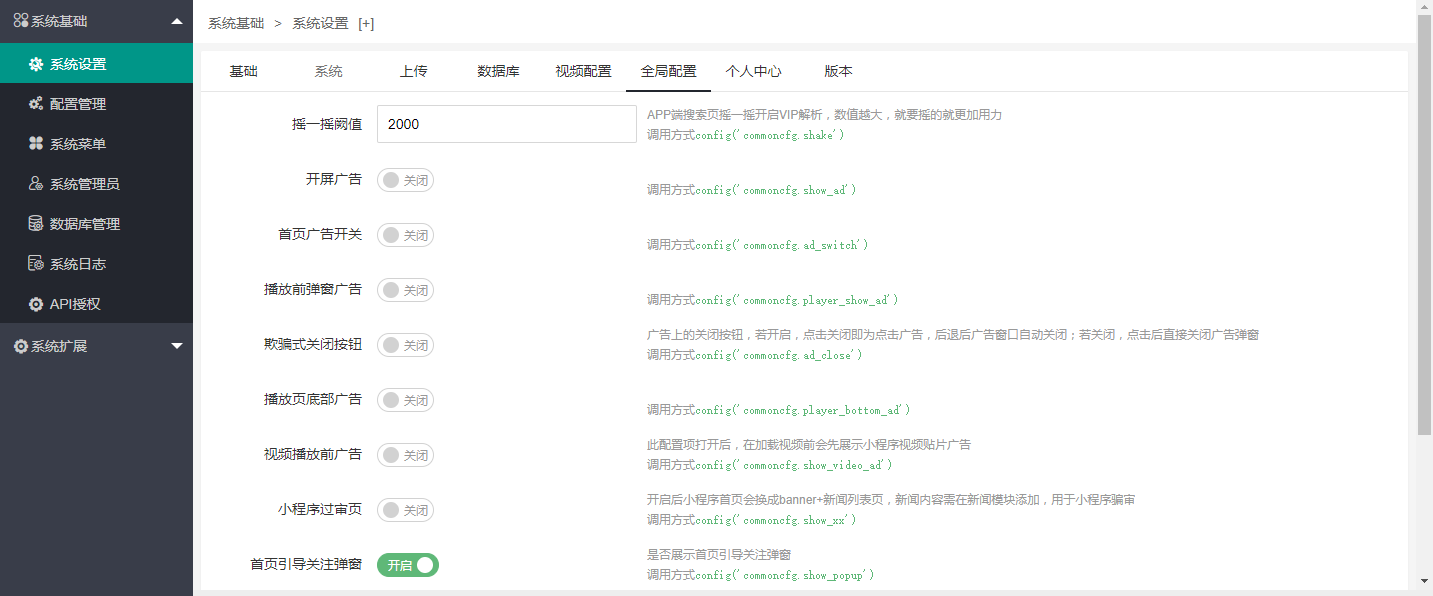Click the scrollbar down arrow
Screen dimensions: 1433x596
(x=1424, y=581)
